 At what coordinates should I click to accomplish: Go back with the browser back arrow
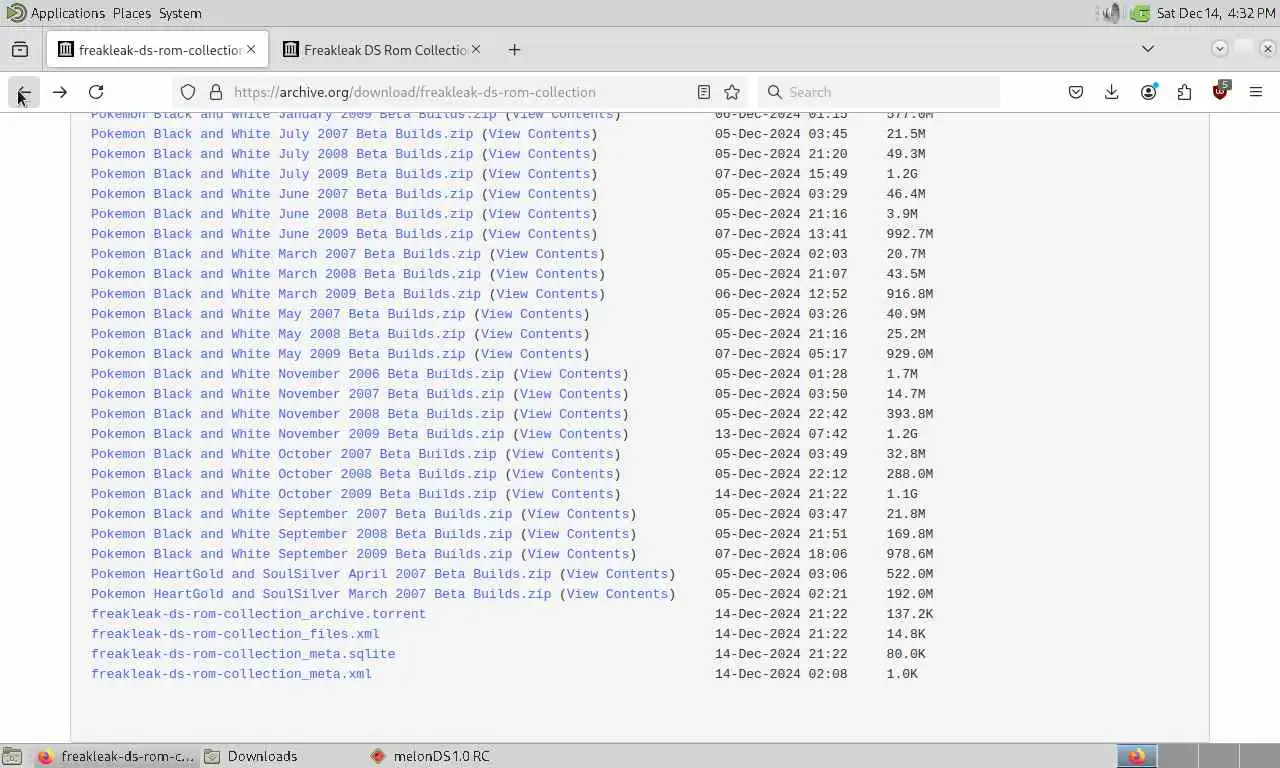(23, 92)
